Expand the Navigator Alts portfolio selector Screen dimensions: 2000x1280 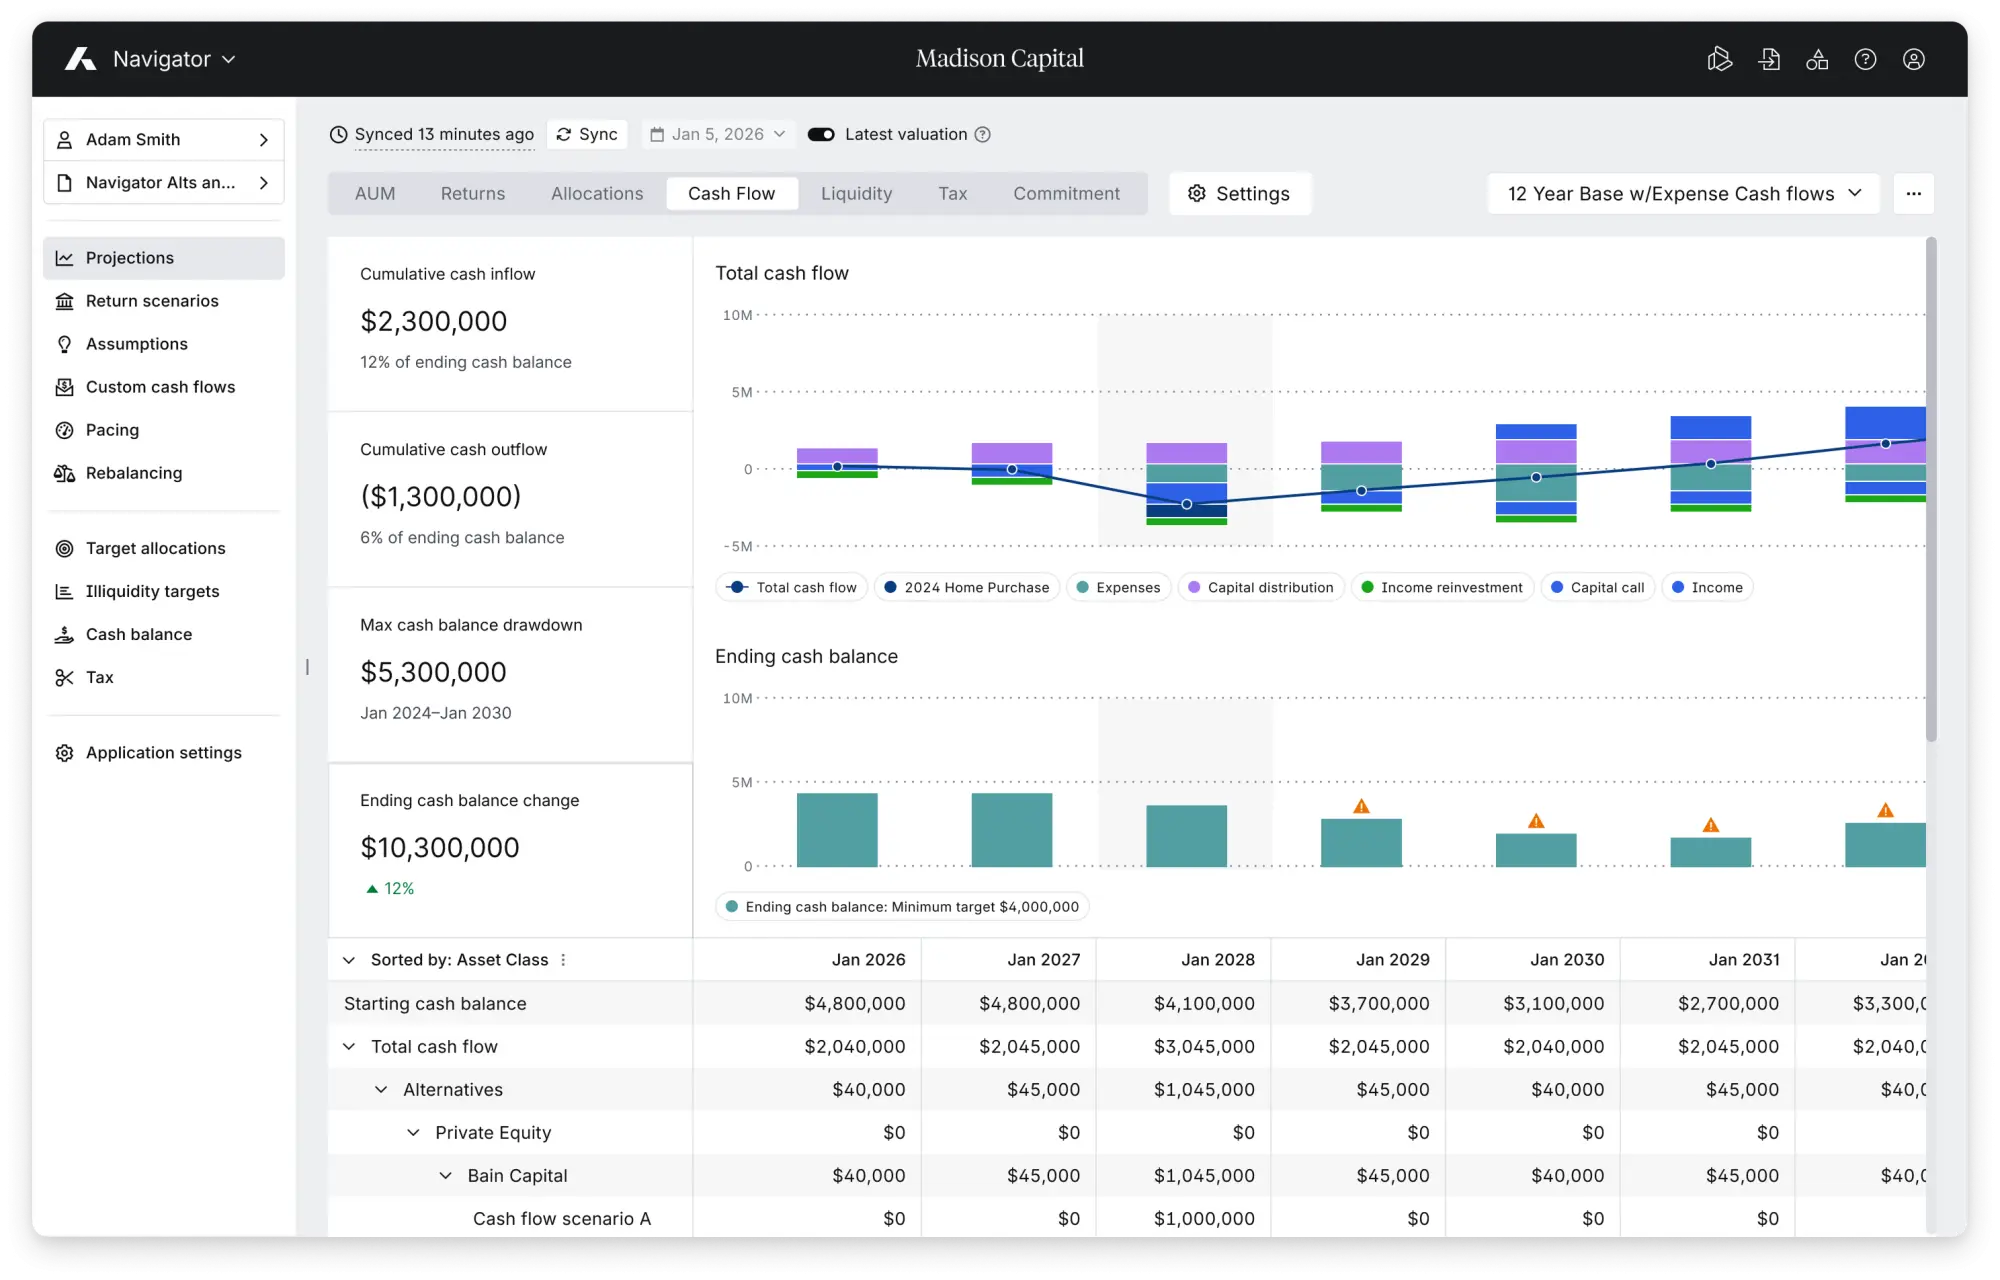164,183
